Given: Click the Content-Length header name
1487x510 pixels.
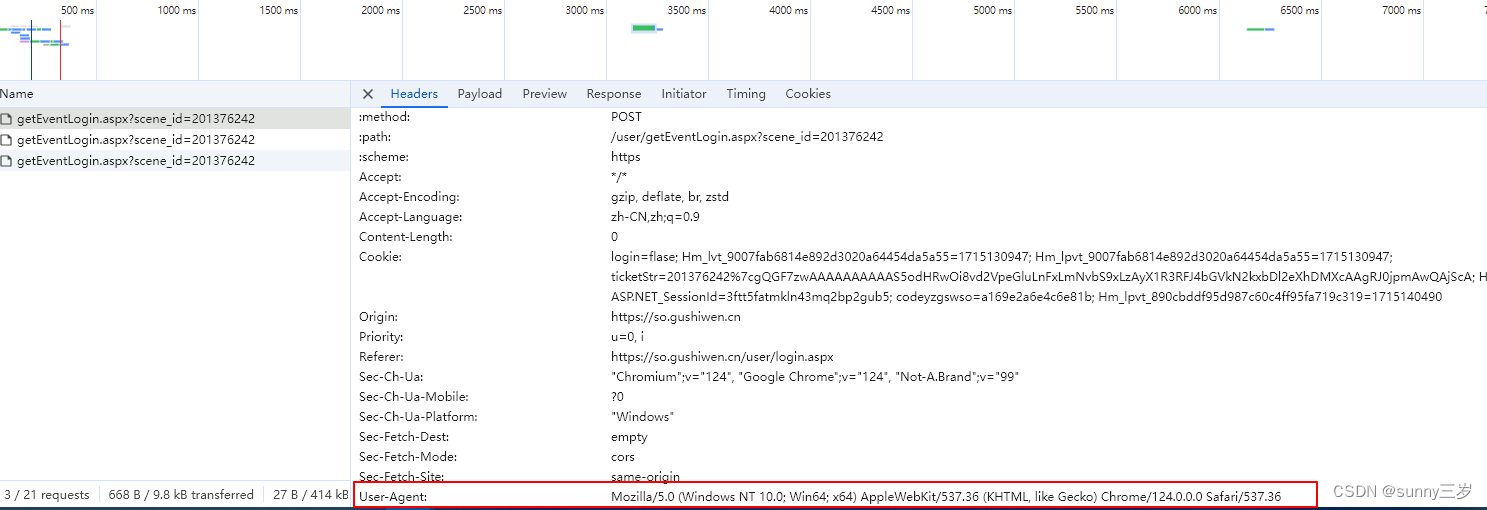Looking at the screenshot, I should coord(406,237).
